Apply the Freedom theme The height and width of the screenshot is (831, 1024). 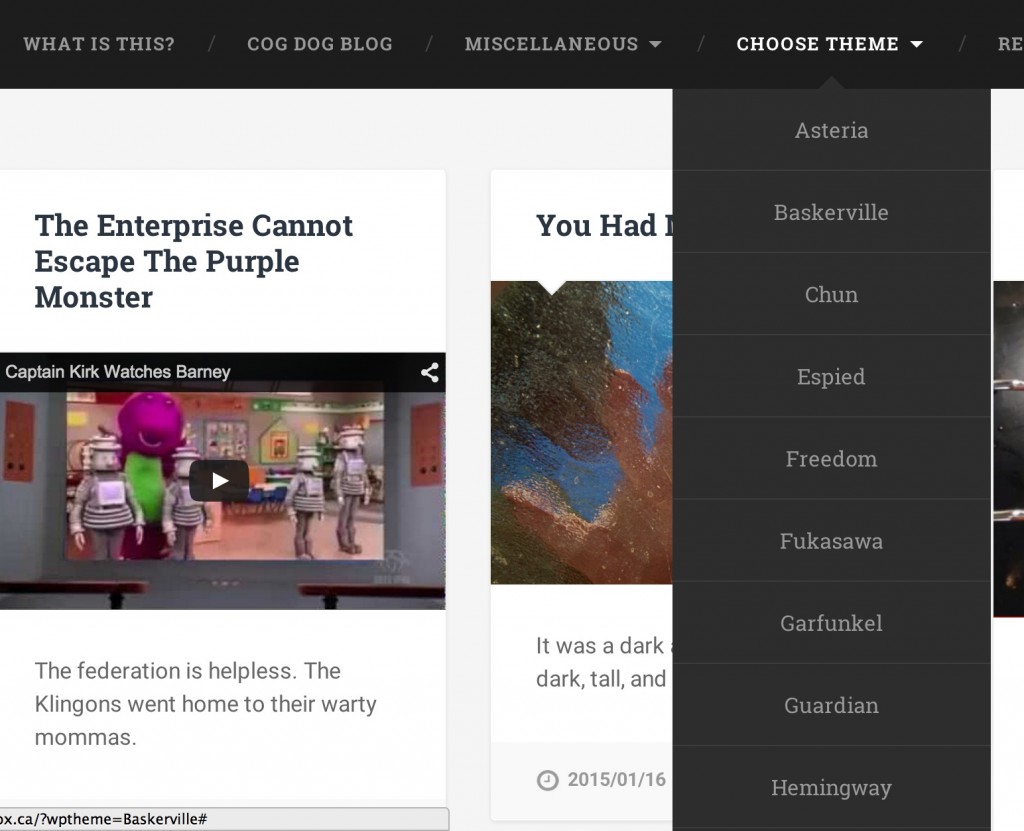831,459
